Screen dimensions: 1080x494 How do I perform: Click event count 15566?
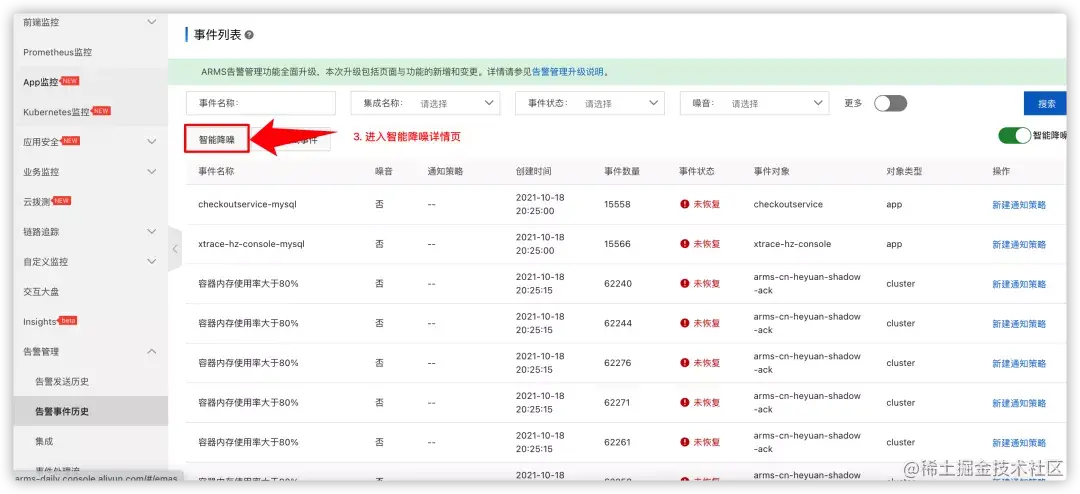(x=617, y=244)
